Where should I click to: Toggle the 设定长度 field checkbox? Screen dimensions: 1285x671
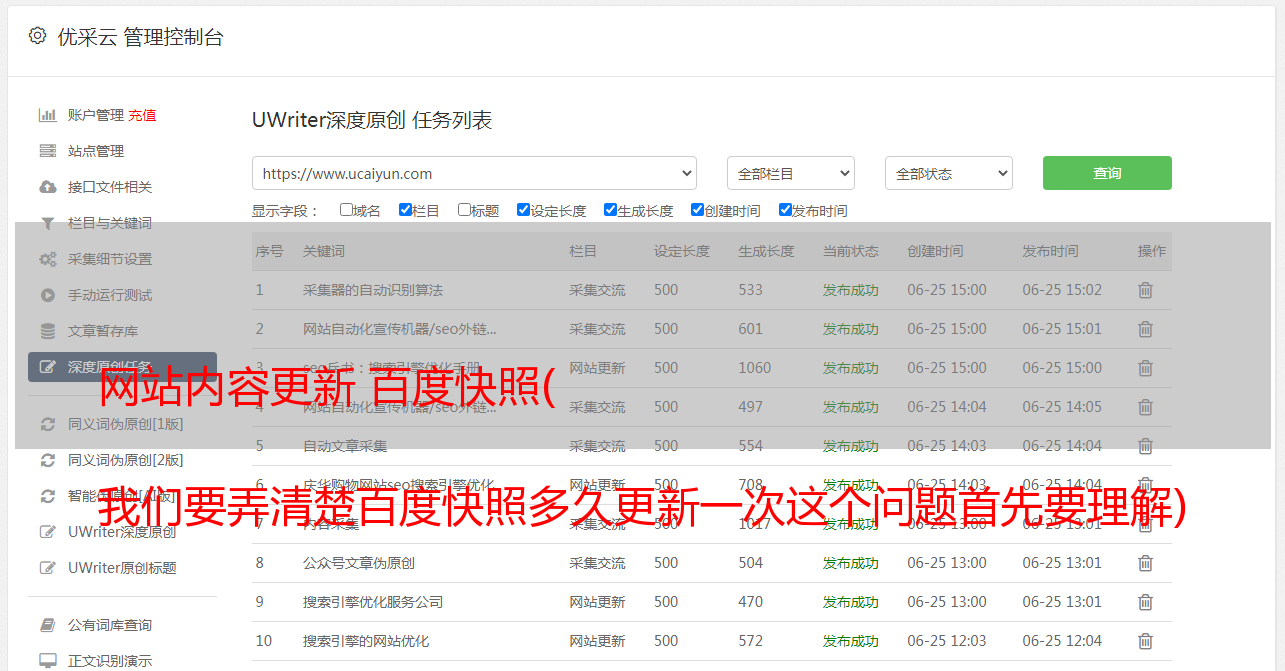pos(523,210)
